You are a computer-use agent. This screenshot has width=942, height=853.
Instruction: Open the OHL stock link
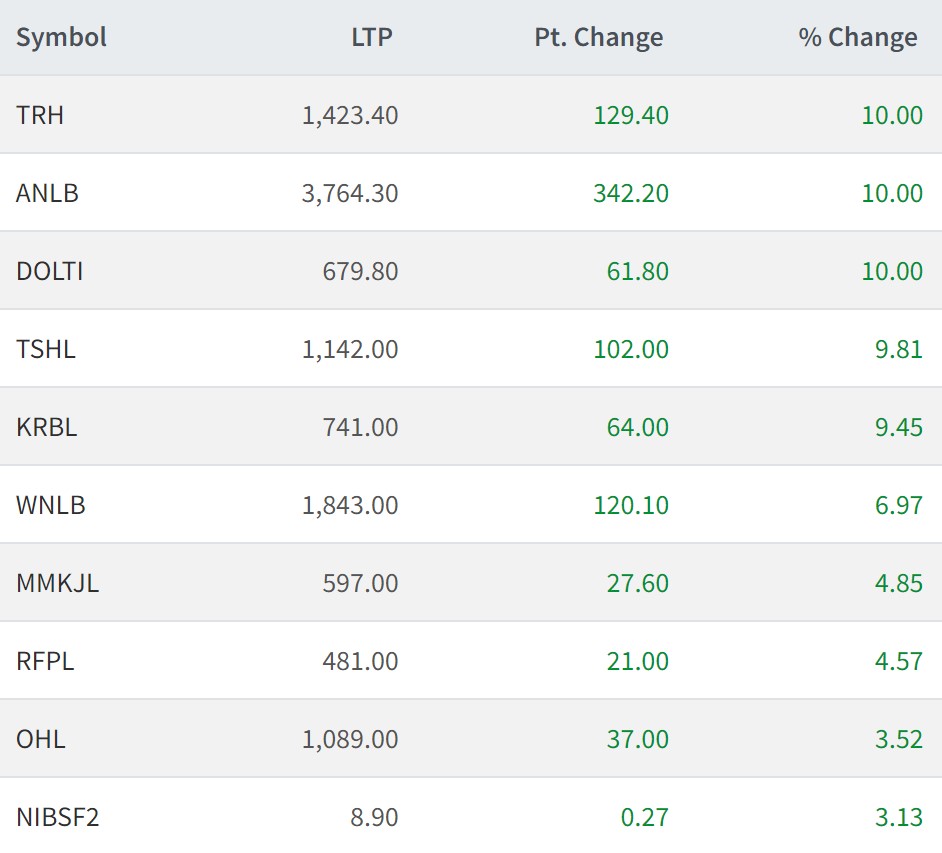(41, 739)
